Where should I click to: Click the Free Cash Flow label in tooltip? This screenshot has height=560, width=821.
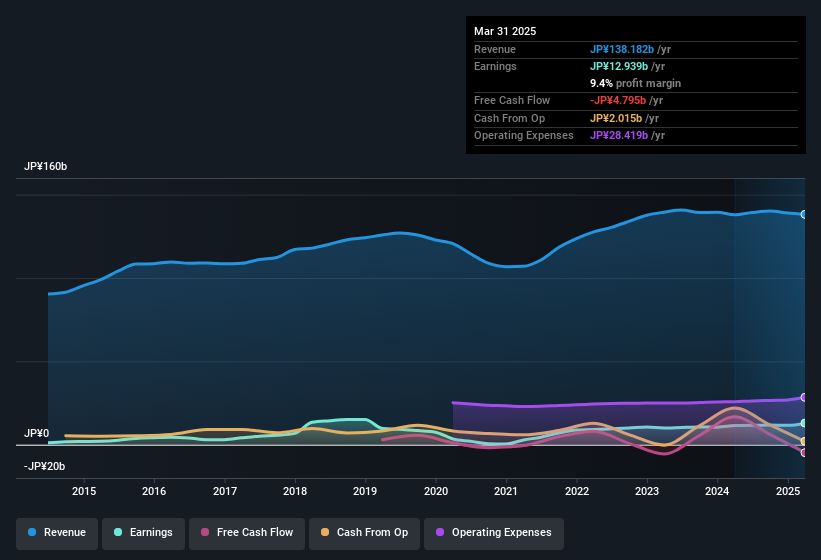(x=512, y=100)
